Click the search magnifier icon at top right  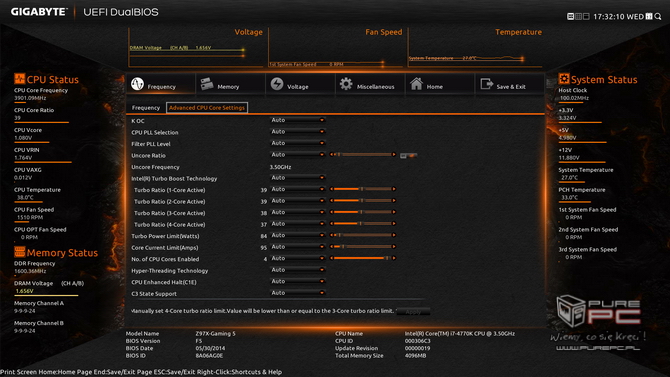pyautogui.click(x=658, y=16)
